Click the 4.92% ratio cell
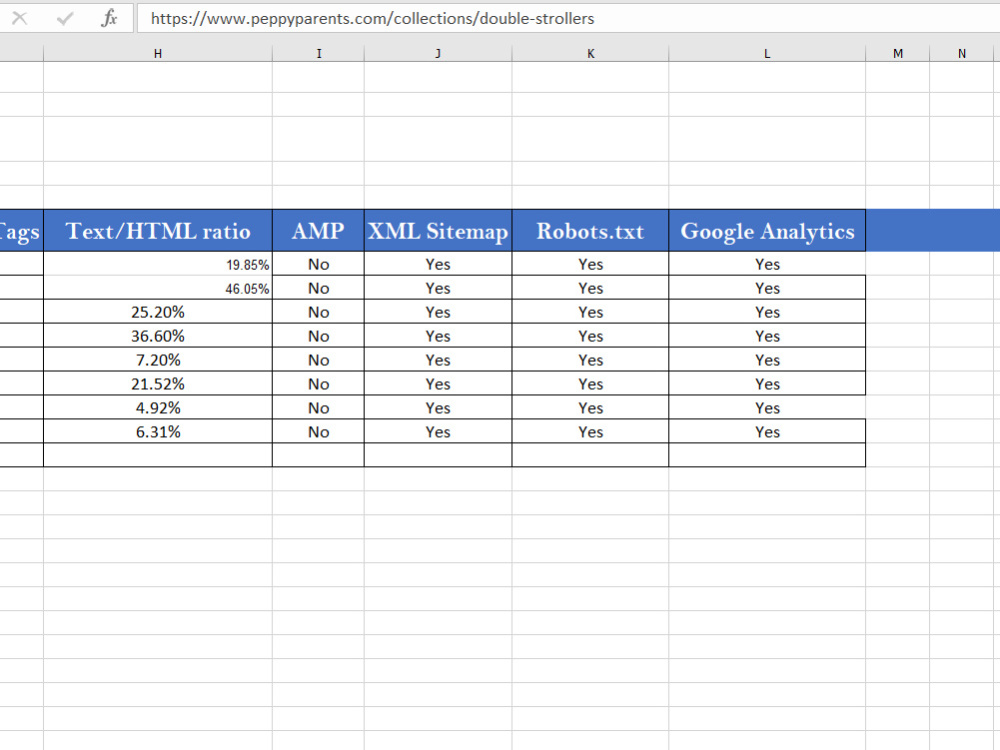 158,408
